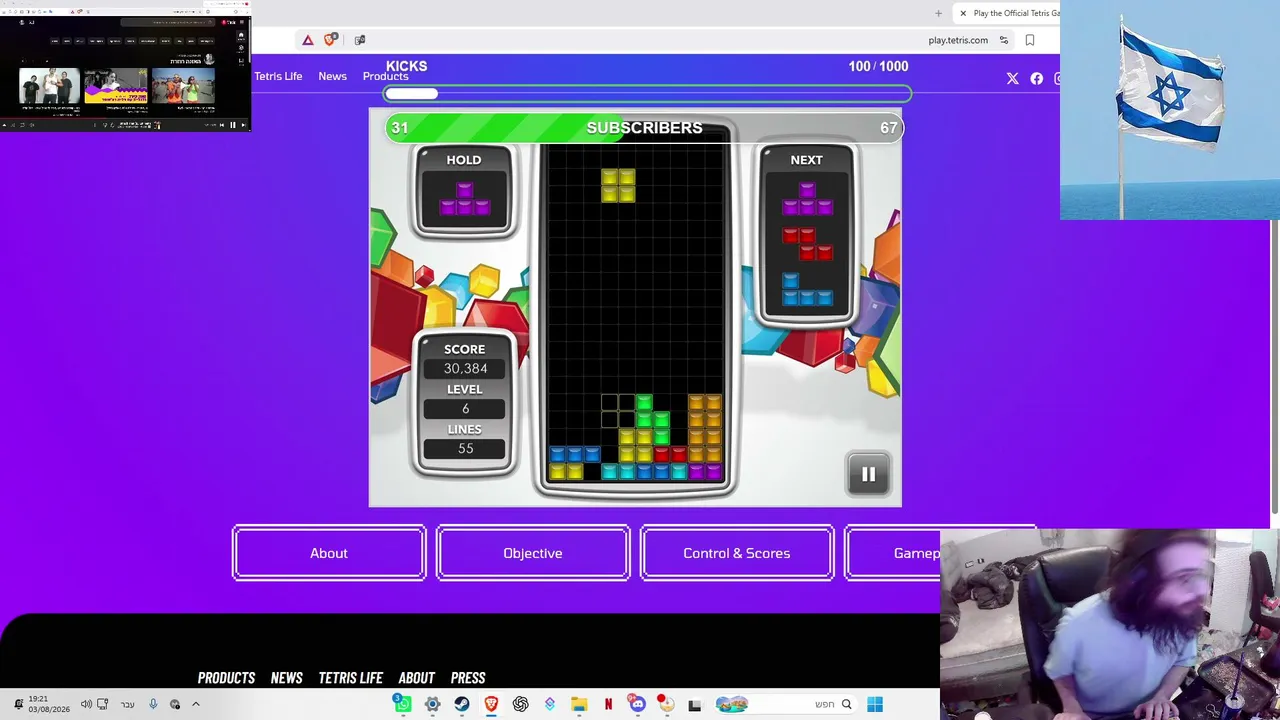
Task: Open Netflix from the taskbar
Action: (608, 704)
